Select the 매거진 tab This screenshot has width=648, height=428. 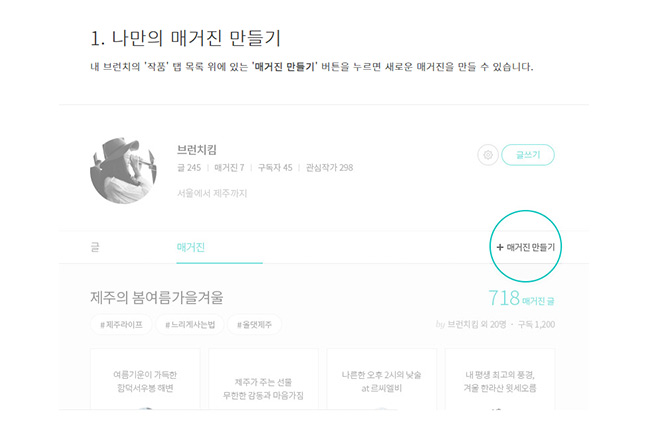tap(190, 246)
